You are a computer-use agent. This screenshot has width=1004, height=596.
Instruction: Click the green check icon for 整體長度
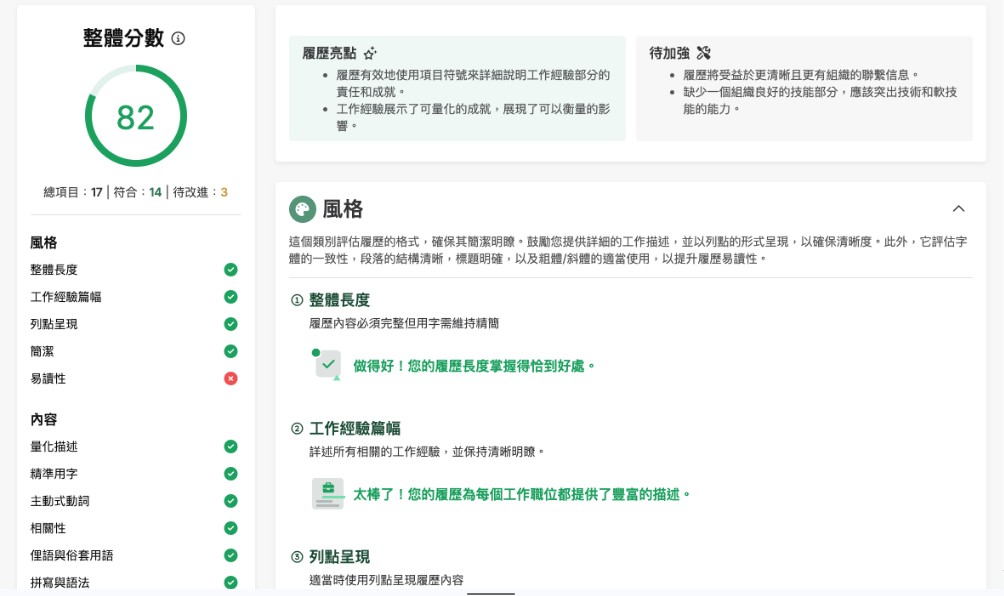tap(231, 270)
